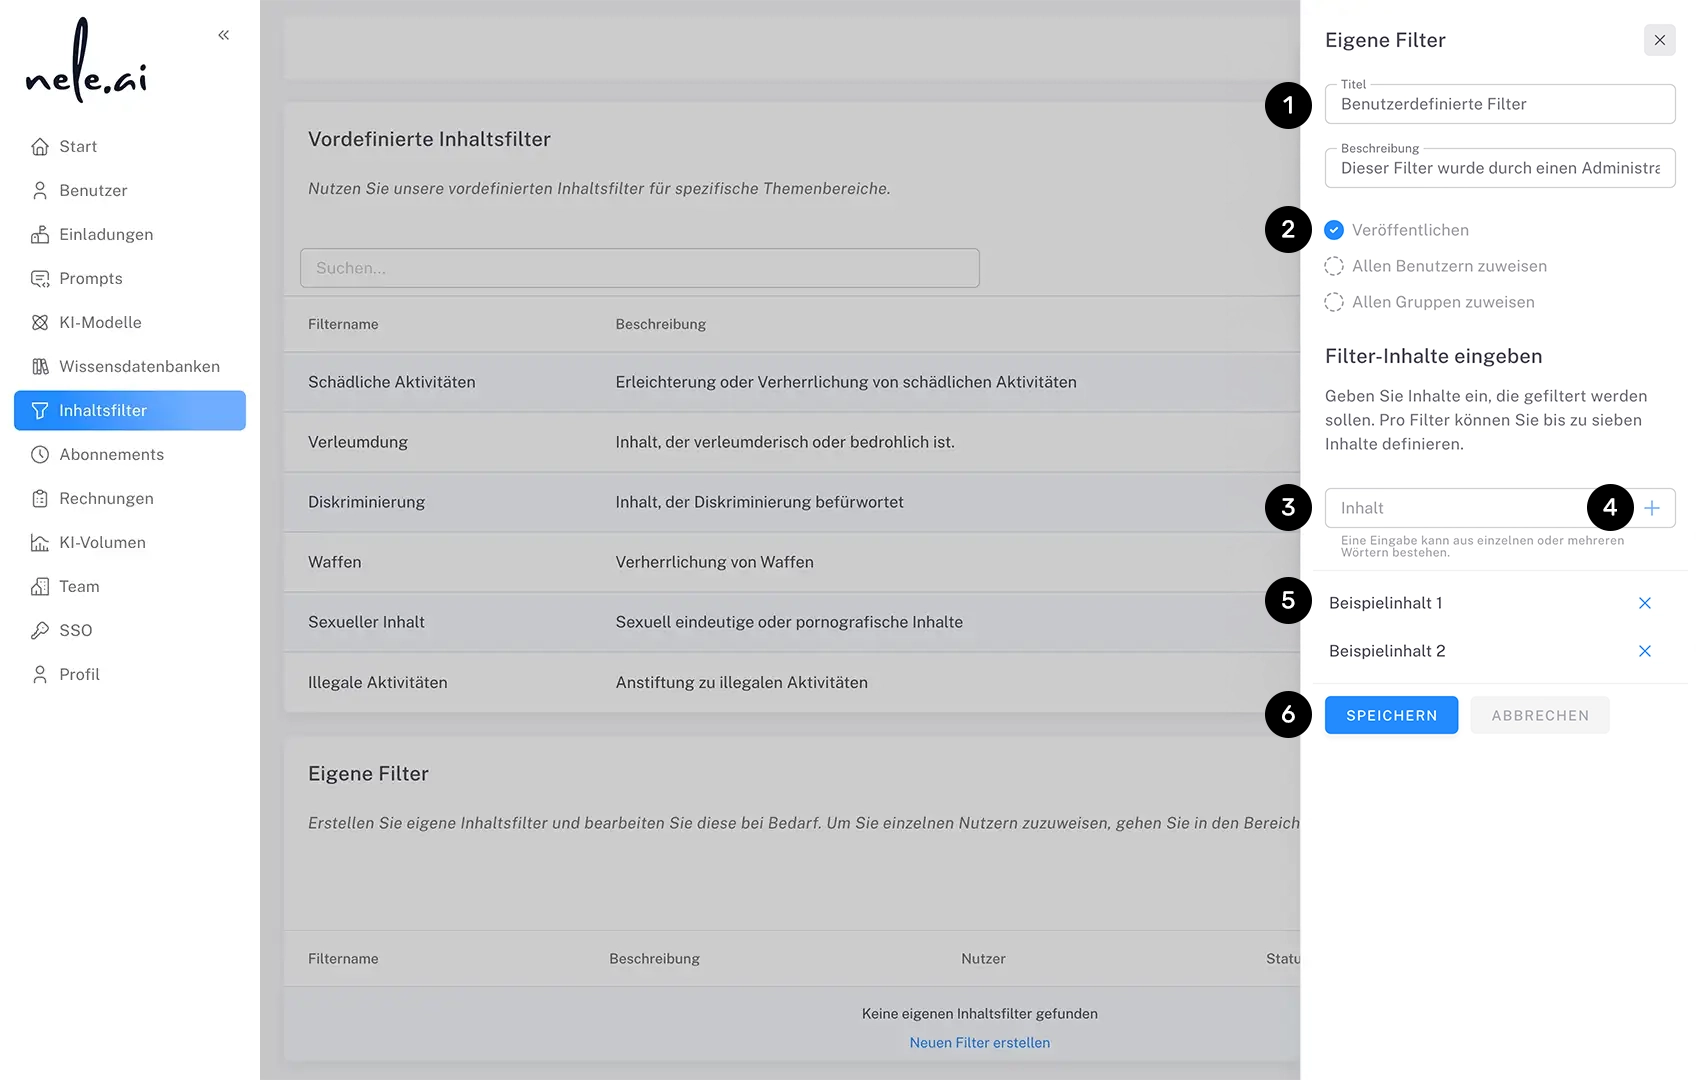
Task: Click the Benutzer person icon
Action: [x=40, y=191]
